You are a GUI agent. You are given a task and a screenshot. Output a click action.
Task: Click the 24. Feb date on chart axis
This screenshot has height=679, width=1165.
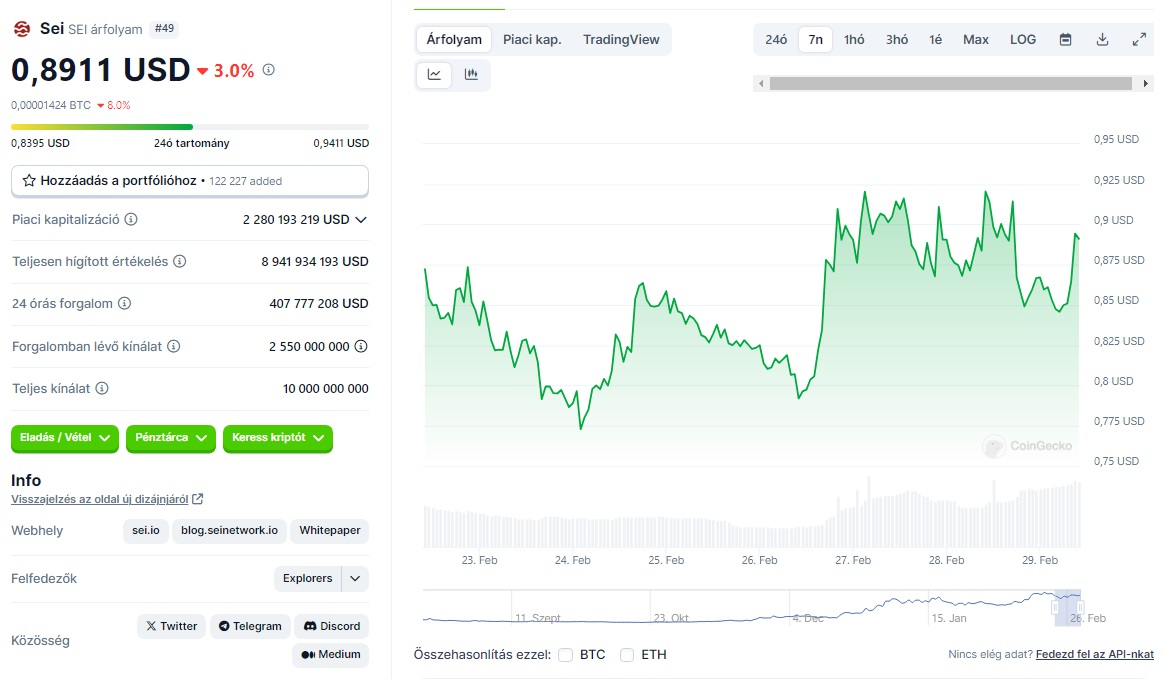573,560
